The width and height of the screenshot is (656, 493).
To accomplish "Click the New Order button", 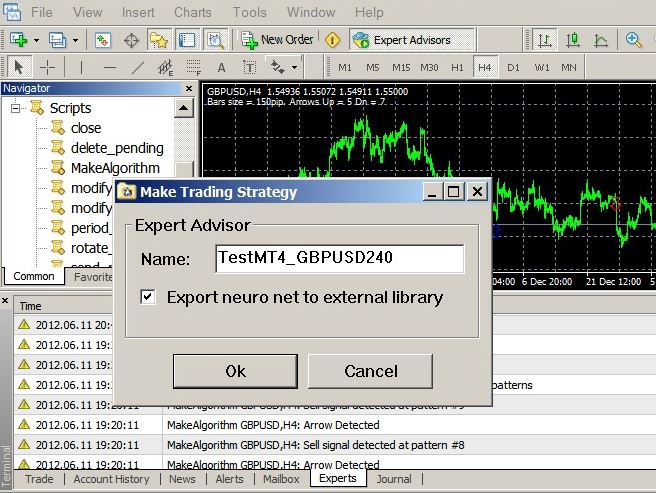I will (277, 40).
